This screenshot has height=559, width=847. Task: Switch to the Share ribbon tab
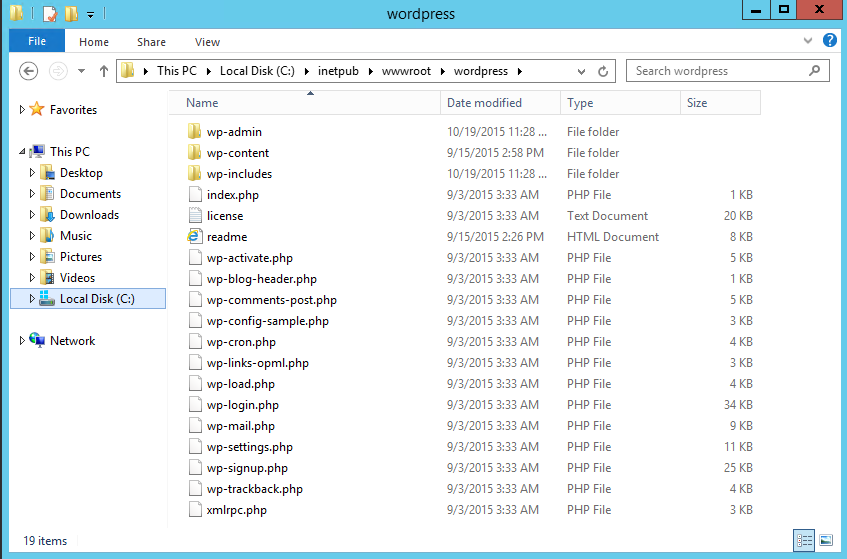point(152,42)
